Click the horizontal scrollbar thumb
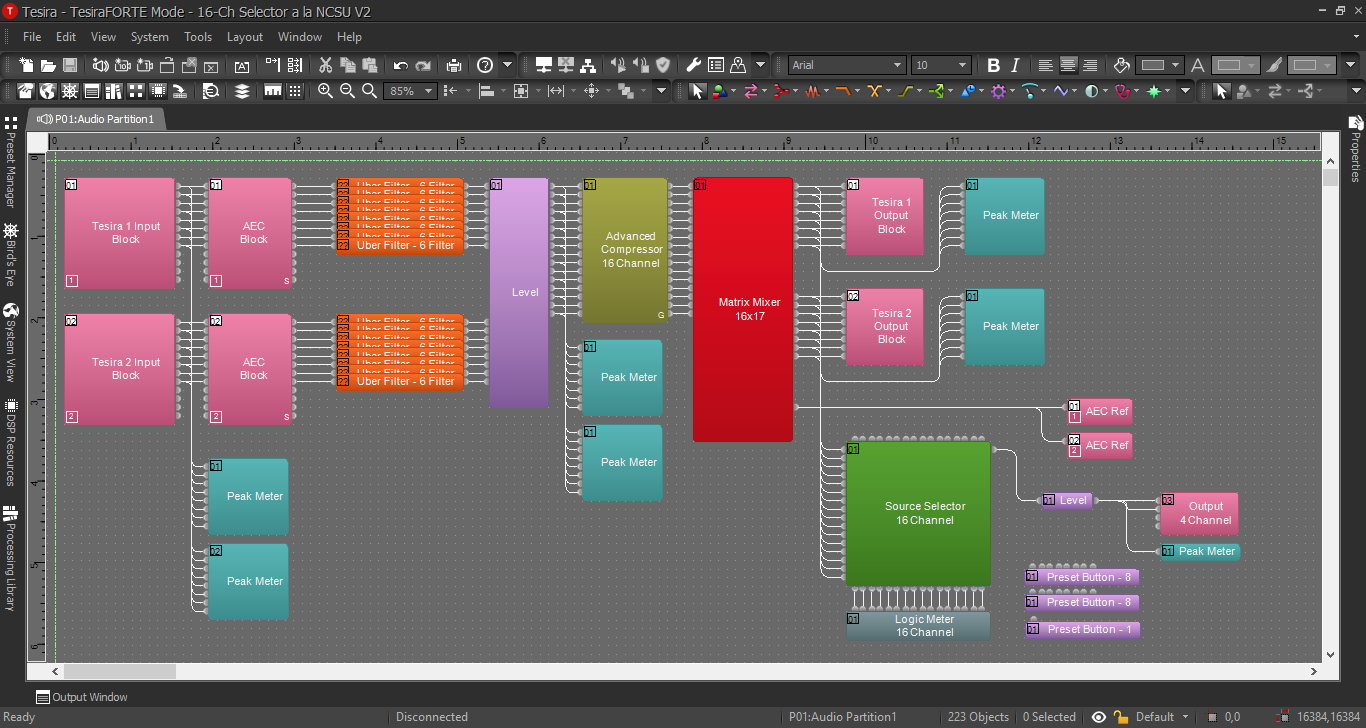 120,672
